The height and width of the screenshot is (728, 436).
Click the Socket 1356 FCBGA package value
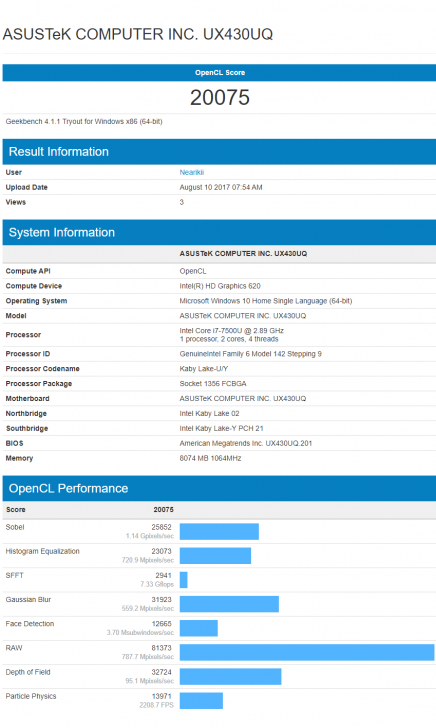coord(213,384)
